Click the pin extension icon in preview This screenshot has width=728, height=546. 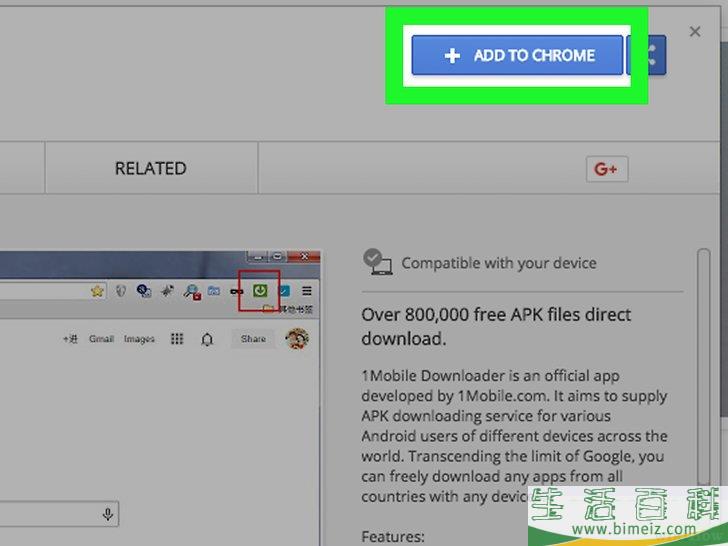(167, 291)
